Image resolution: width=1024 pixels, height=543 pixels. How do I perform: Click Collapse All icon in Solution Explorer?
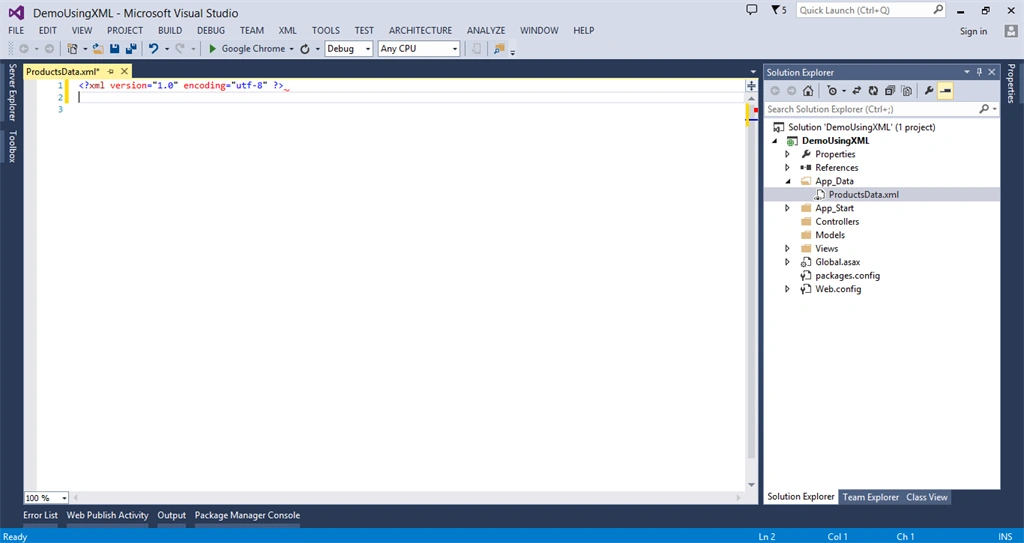click(x=889, y=91)
